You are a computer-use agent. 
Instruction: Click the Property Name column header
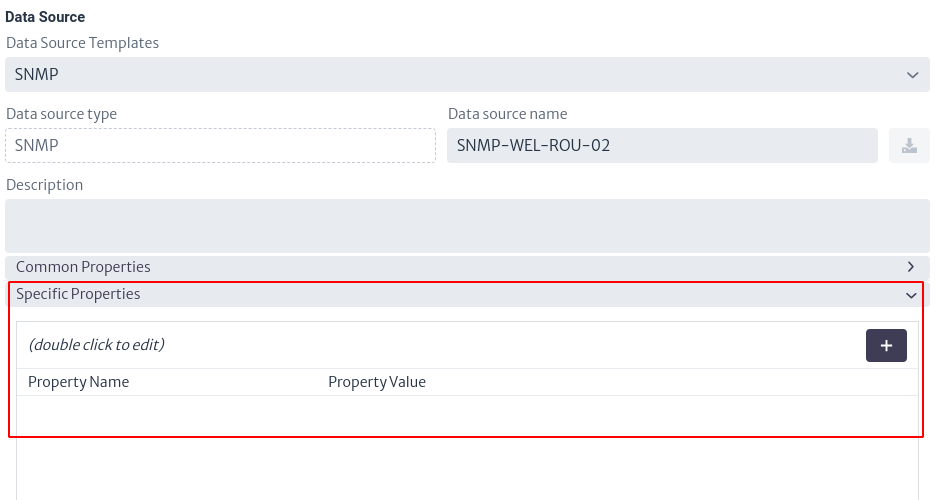click(x=78, y=382)
